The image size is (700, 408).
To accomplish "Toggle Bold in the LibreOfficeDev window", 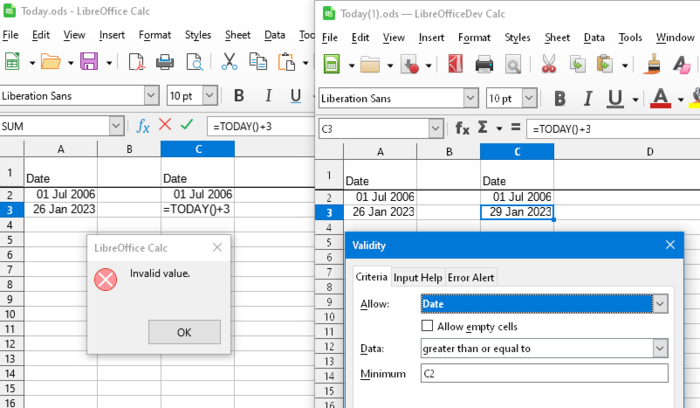I will (559, 98).
